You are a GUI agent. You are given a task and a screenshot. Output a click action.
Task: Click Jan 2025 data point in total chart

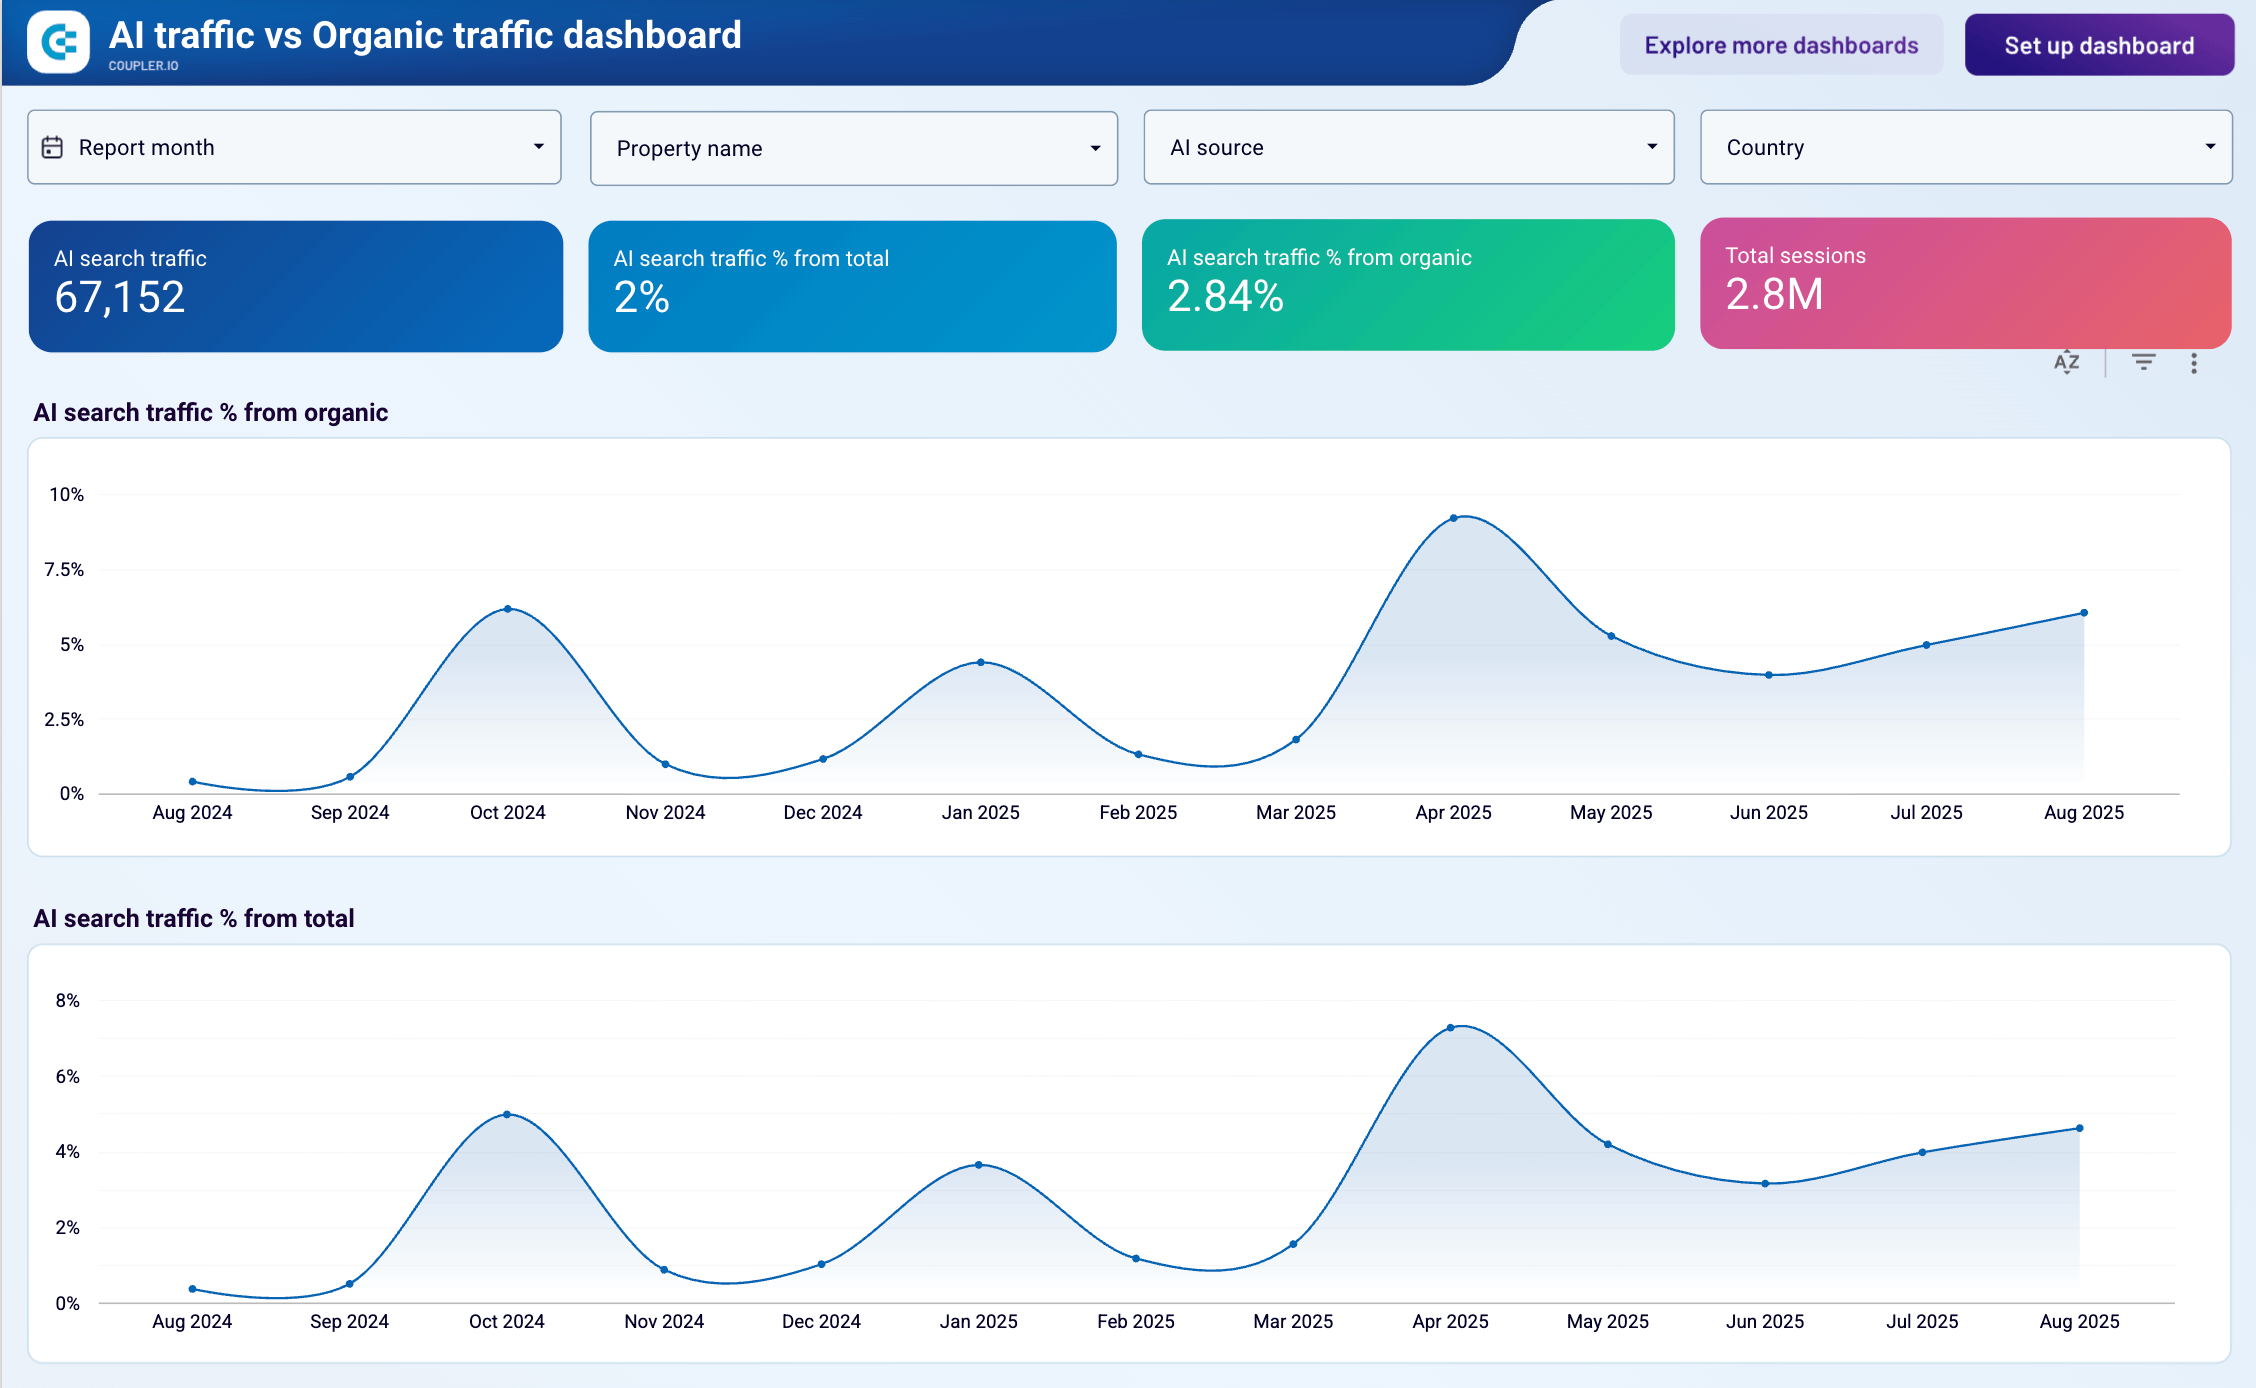[x=978, y=1164]
